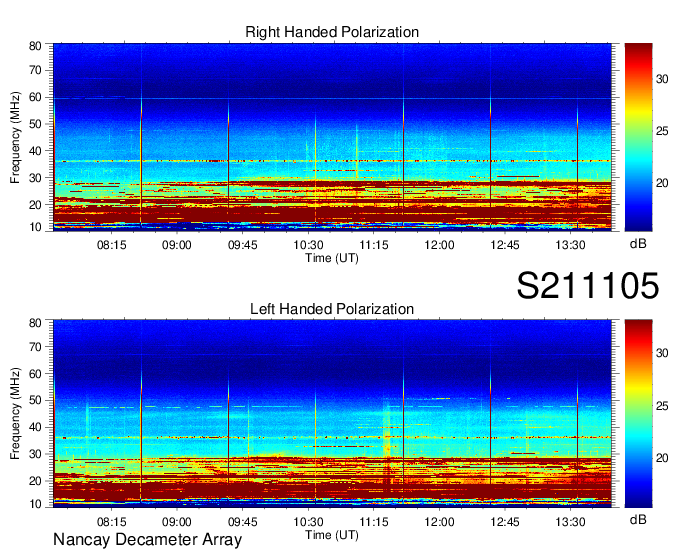Click 12:00 tick under Left Handed plot
The height and width of the screenshot is (552, 680).
tap(439, 522)
